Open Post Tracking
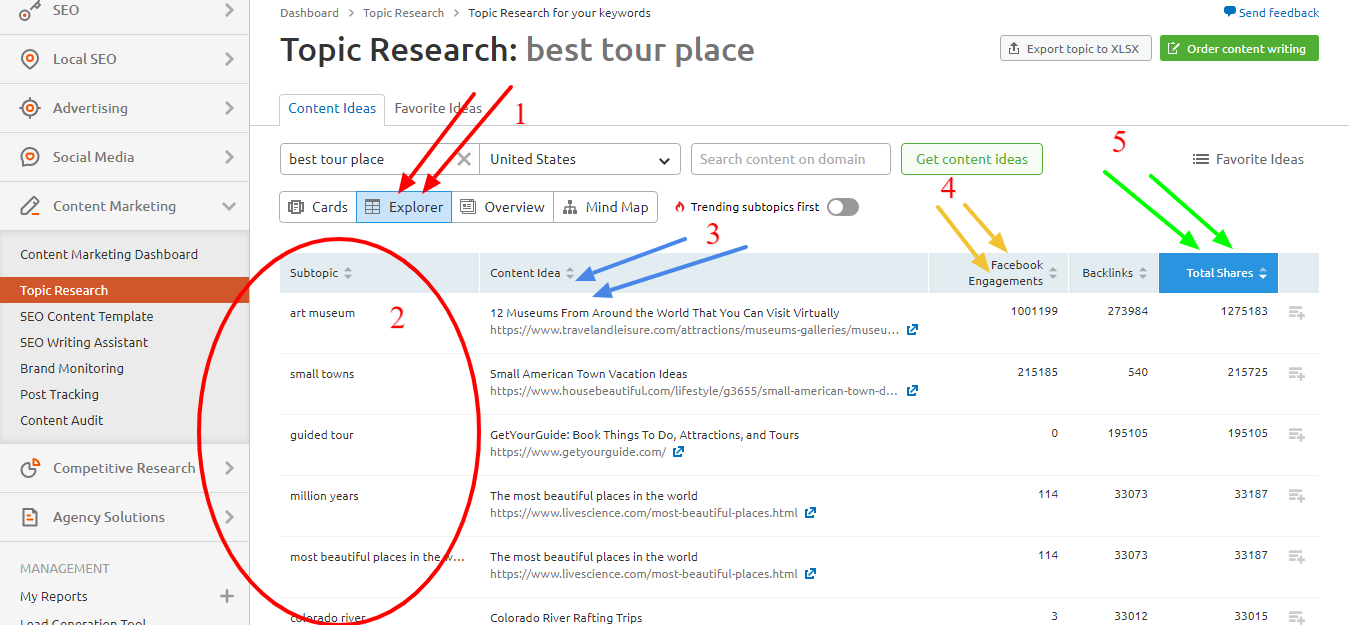1349x625 pixels. coord(60,394)
